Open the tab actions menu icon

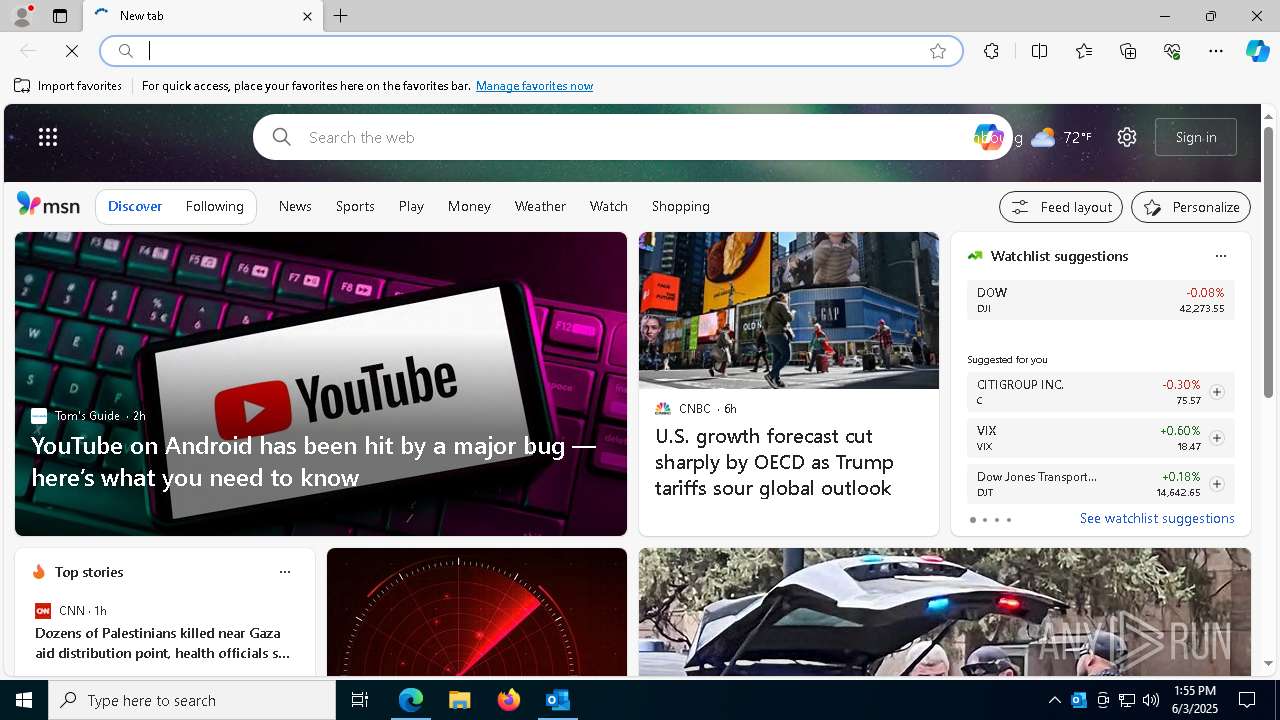60,16
